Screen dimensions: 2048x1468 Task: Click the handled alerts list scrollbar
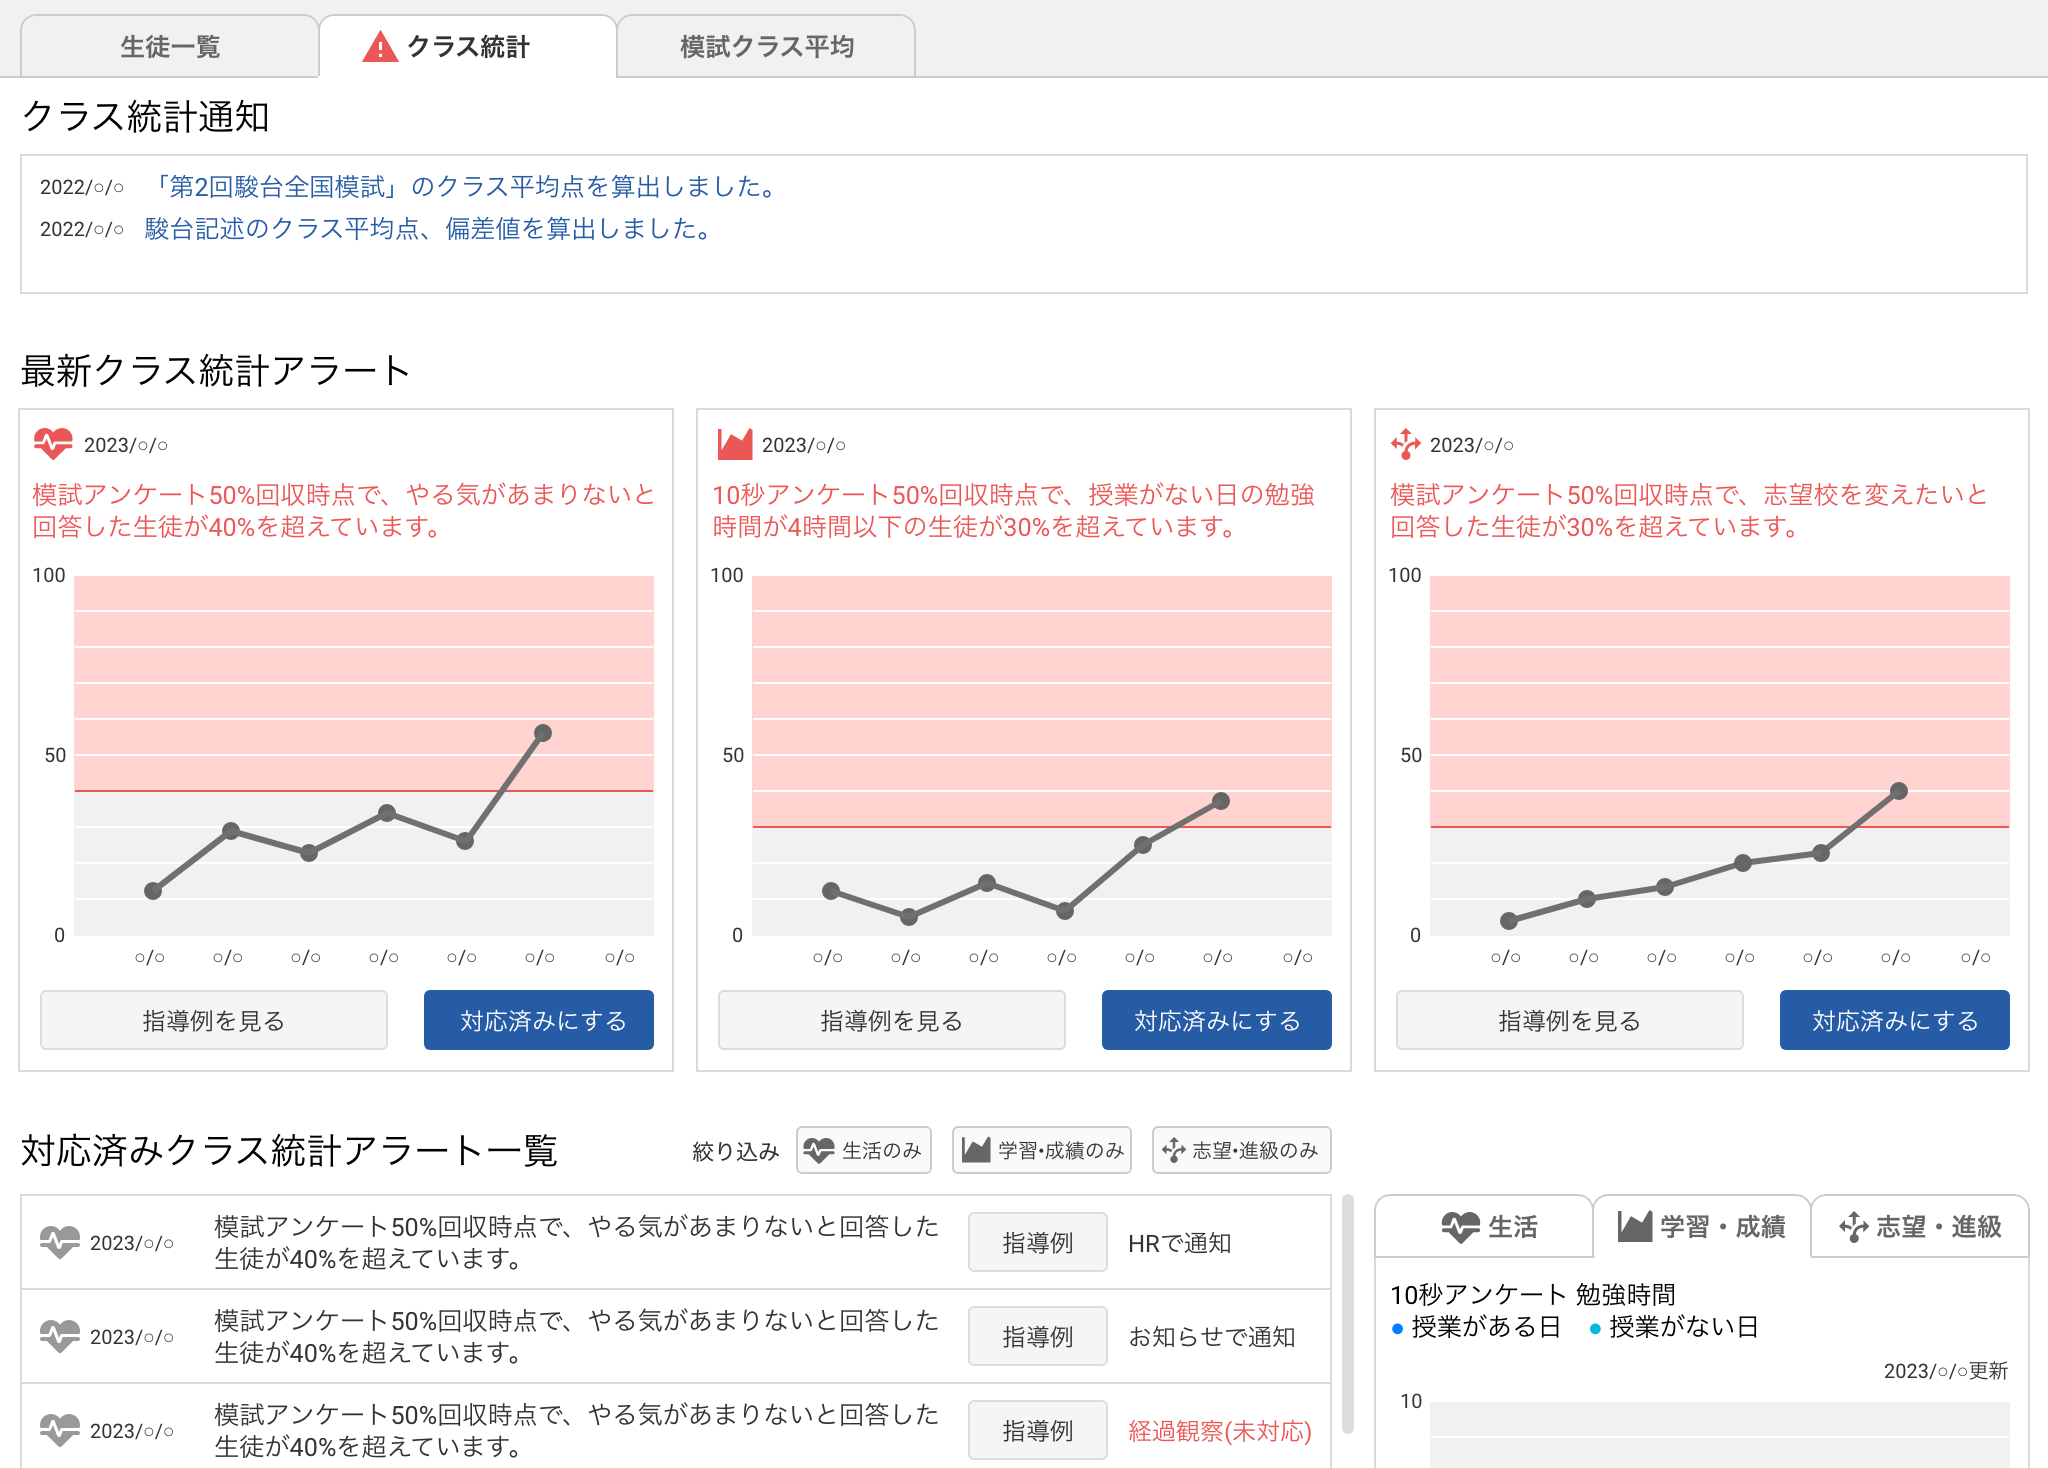click(1347, 1314)
